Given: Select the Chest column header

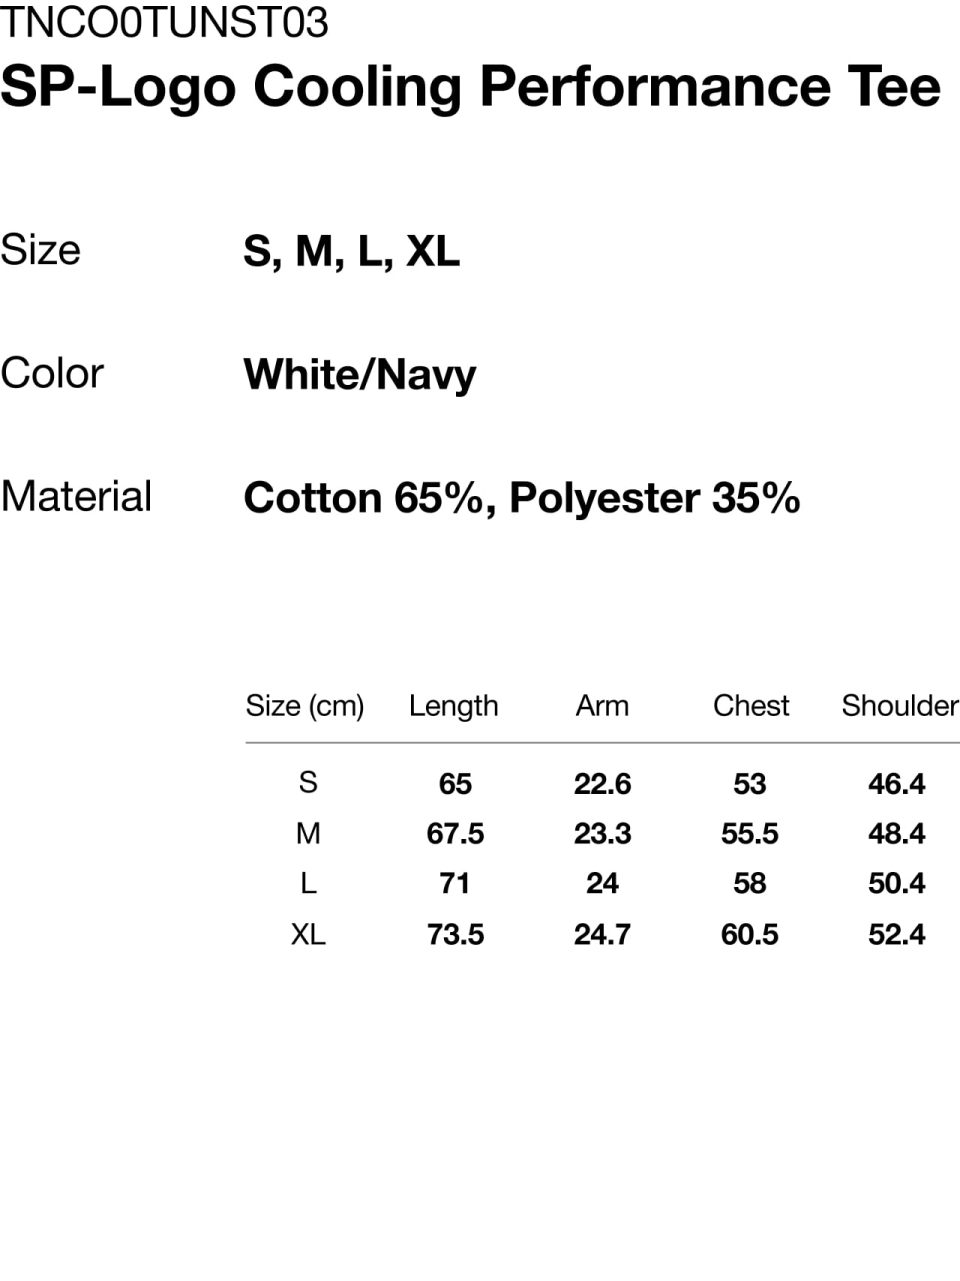Looking at the screenshot, I should [750, 706].
